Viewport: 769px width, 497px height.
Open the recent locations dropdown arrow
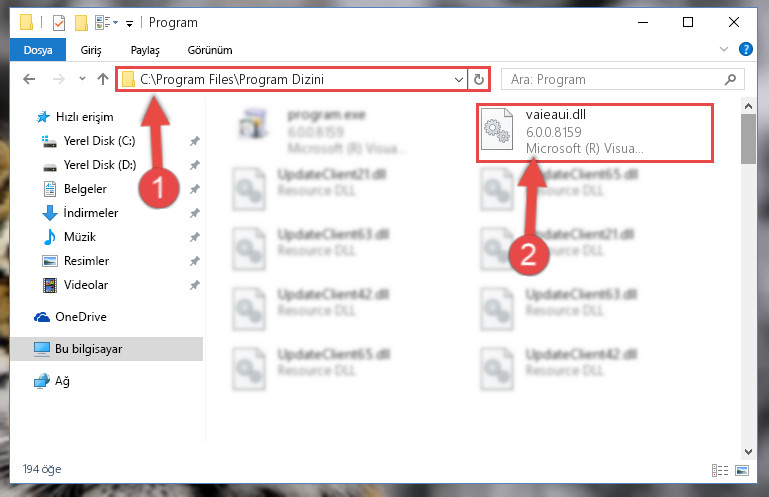click(x=82, y=79)
